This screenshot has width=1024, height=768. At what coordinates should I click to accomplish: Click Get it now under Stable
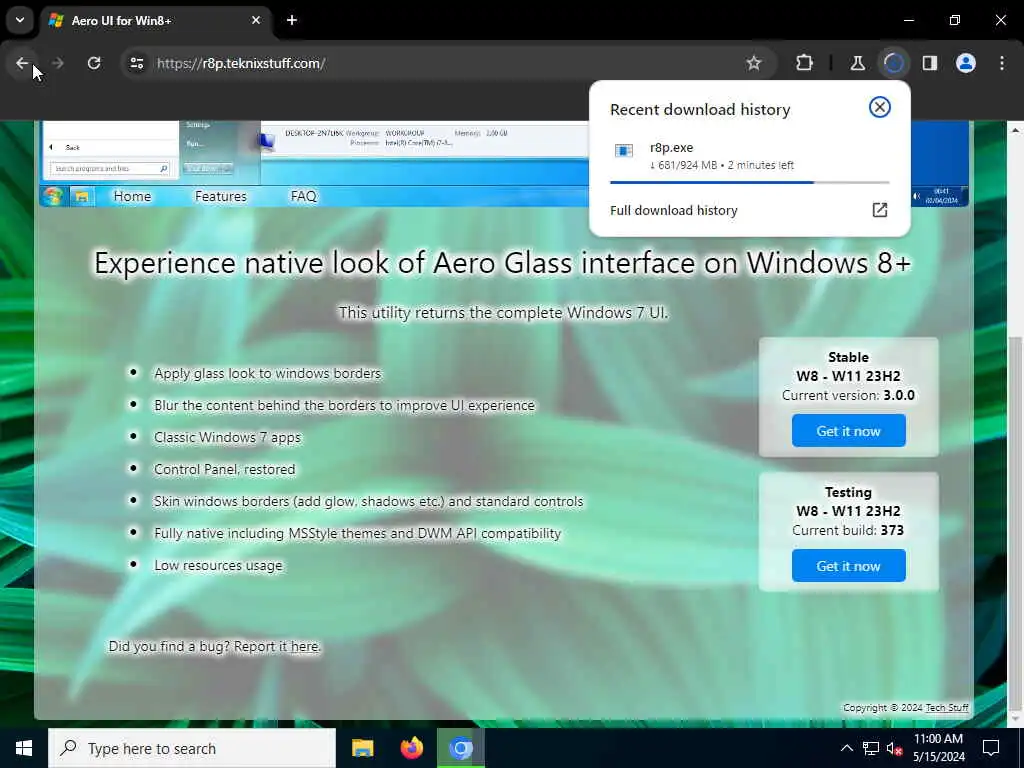[x=848, y=431]
